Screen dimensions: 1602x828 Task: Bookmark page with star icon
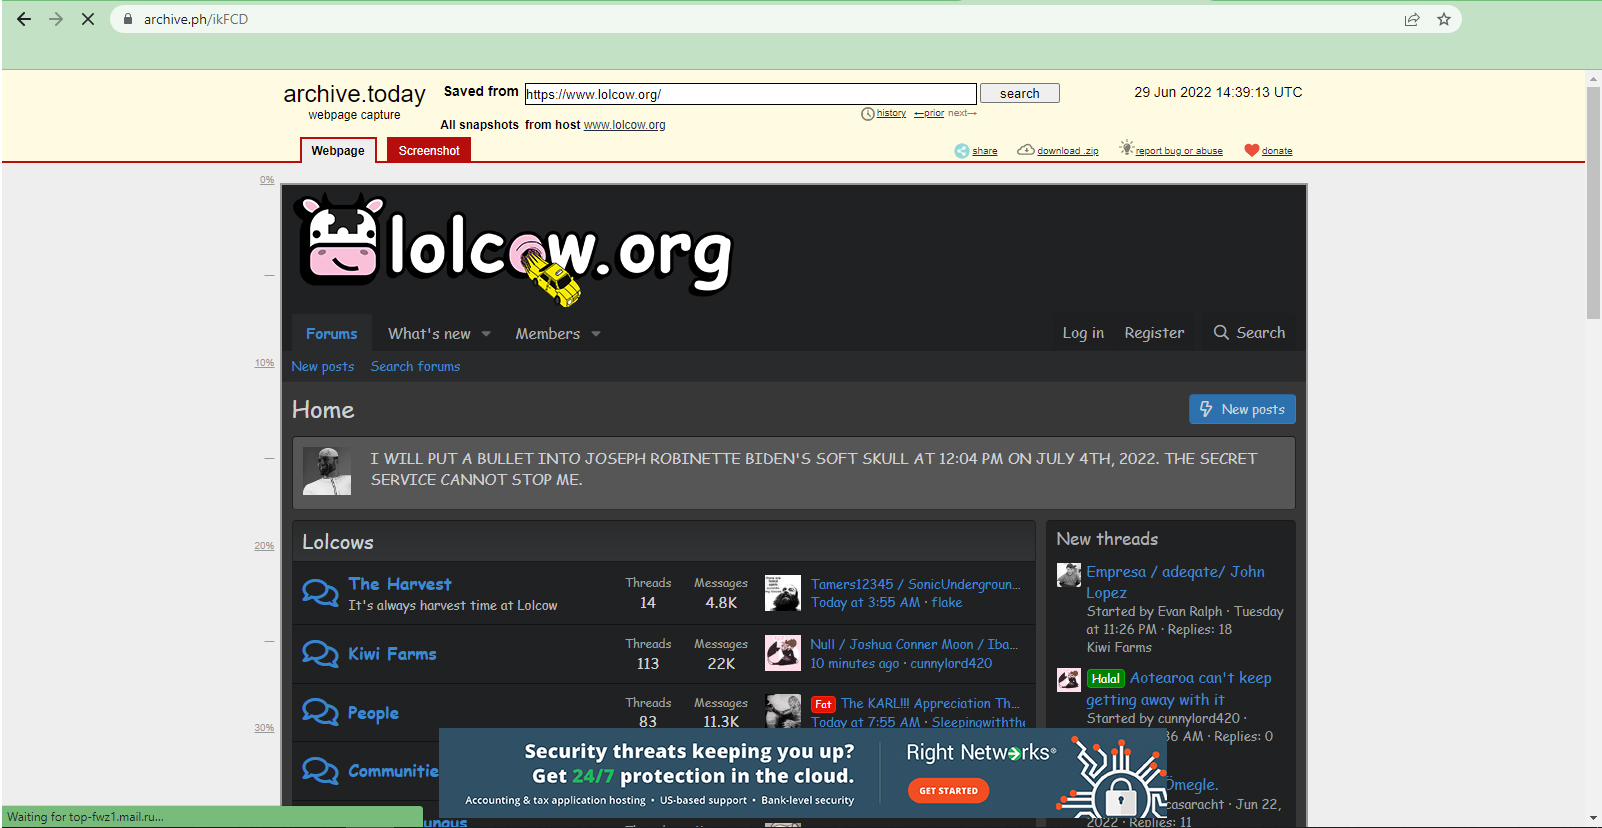[1443, 19]
